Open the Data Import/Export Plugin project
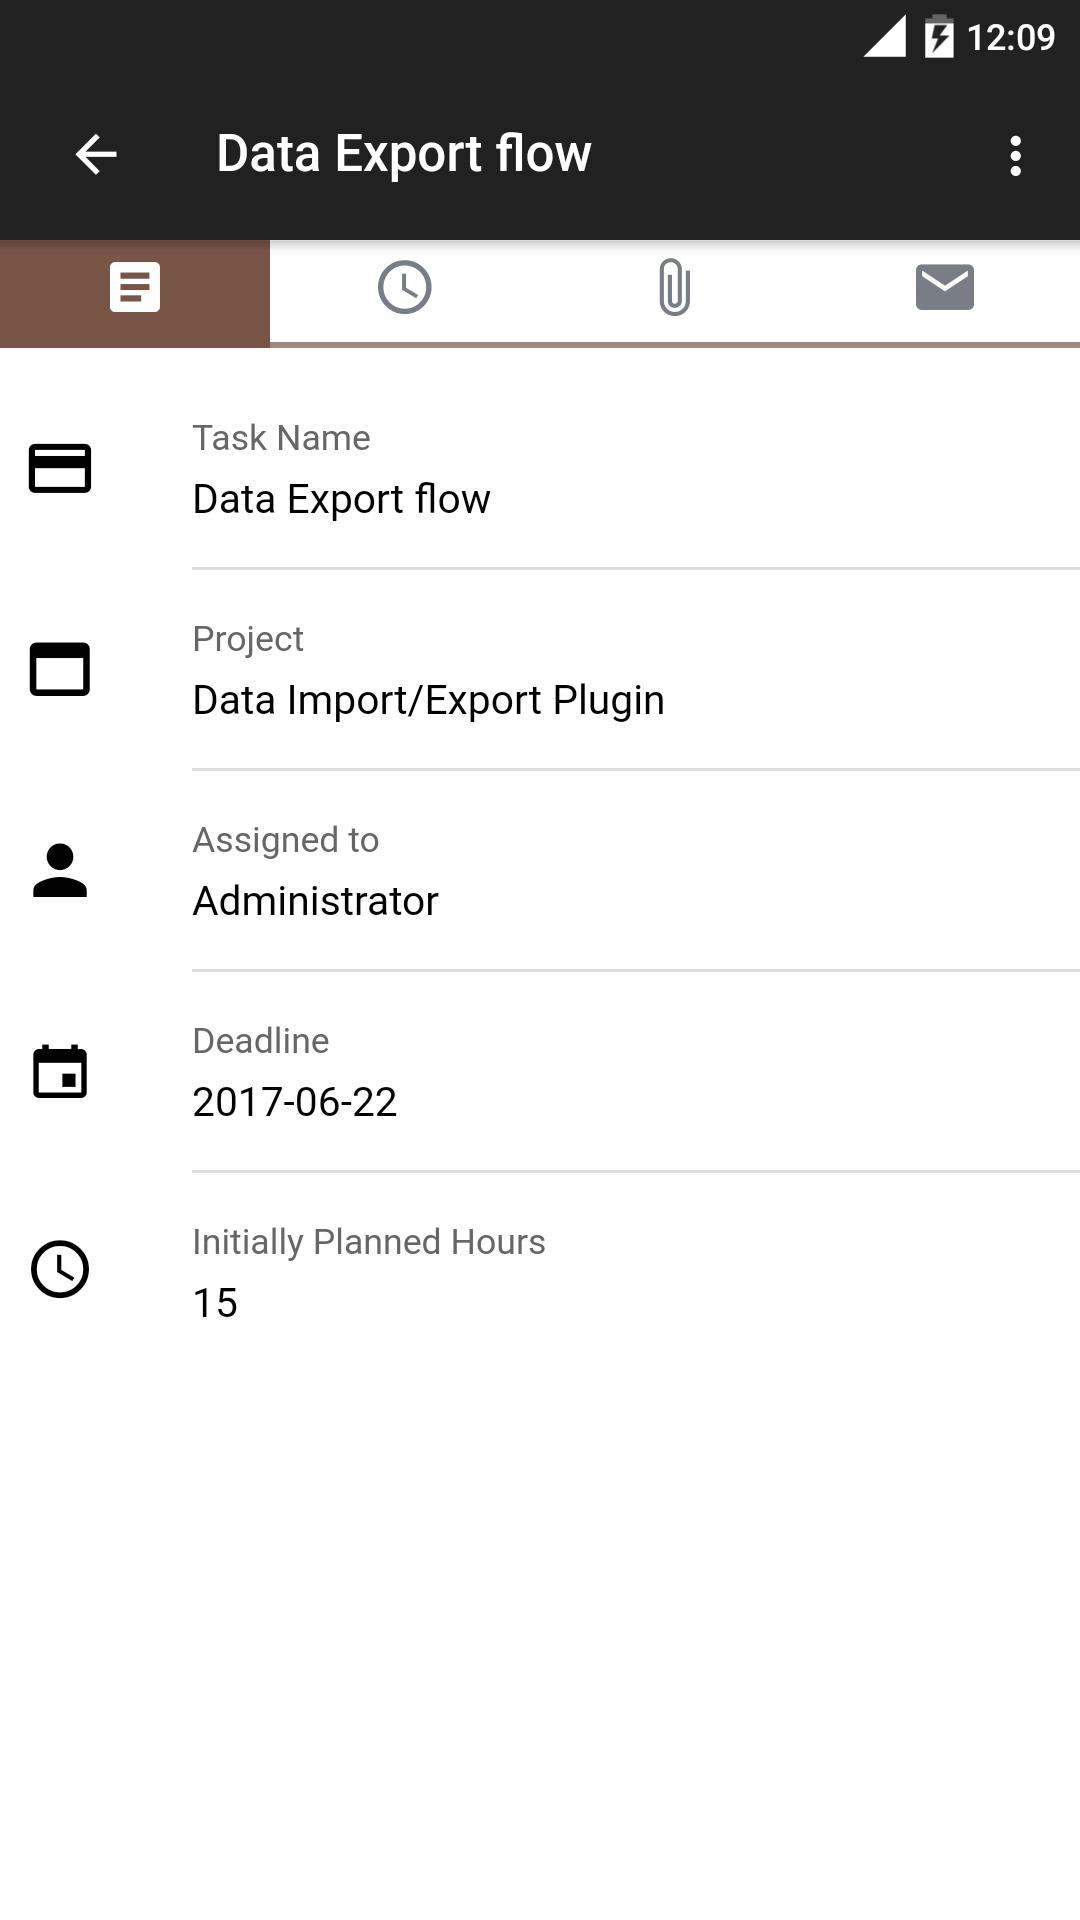This screenshot has height=1920, width=1080. [428, 700]
